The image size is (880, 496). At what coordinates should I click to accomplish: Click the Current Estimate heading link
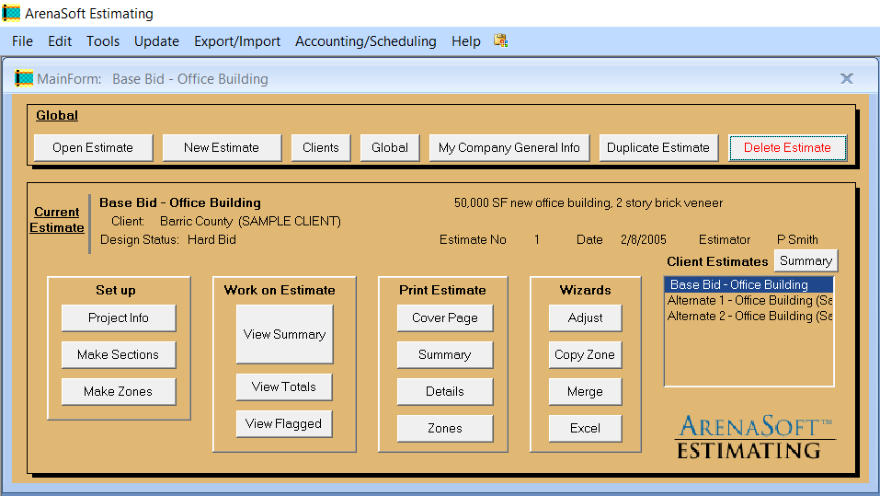coord(57,220)
